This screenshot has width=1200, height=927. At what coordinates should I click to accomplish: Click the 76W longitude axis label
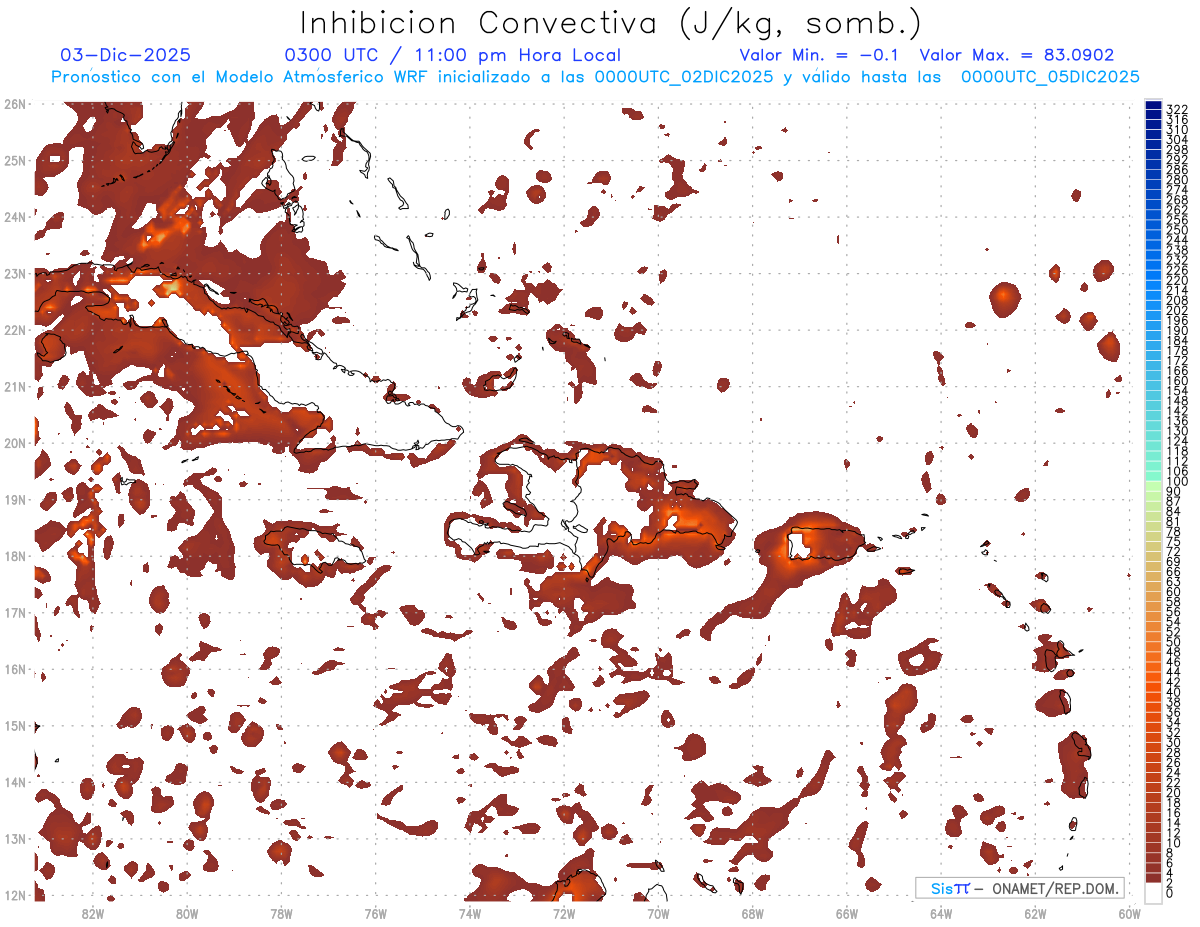[x=375, y=913]
